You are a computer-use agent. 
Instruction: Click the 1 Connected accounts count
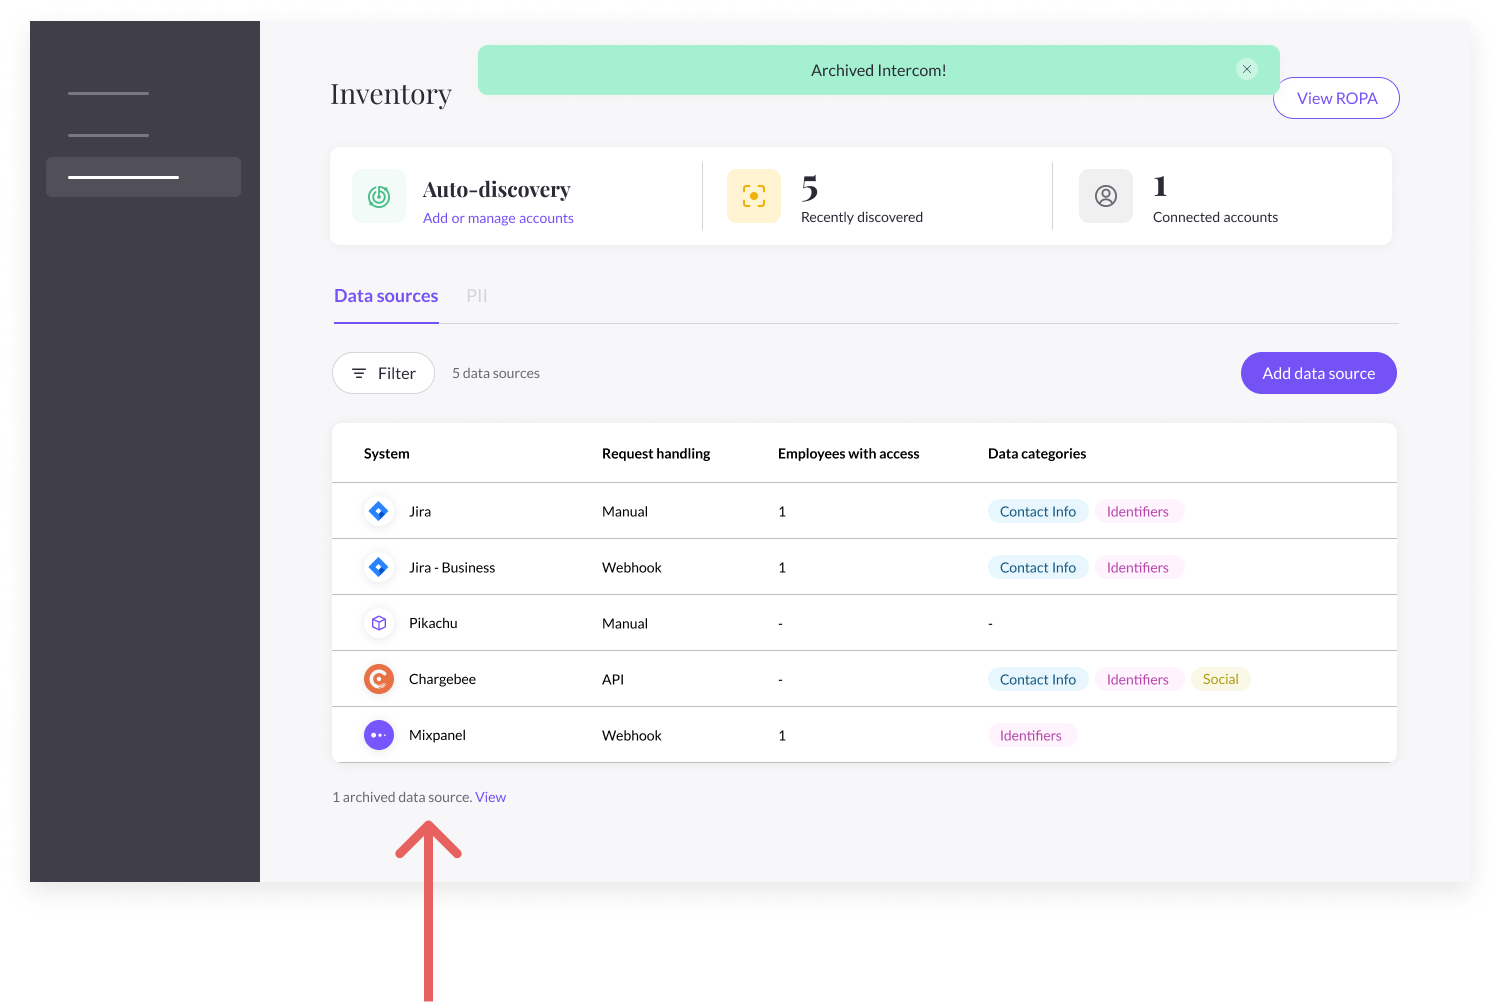click(x=1160, y=186)
